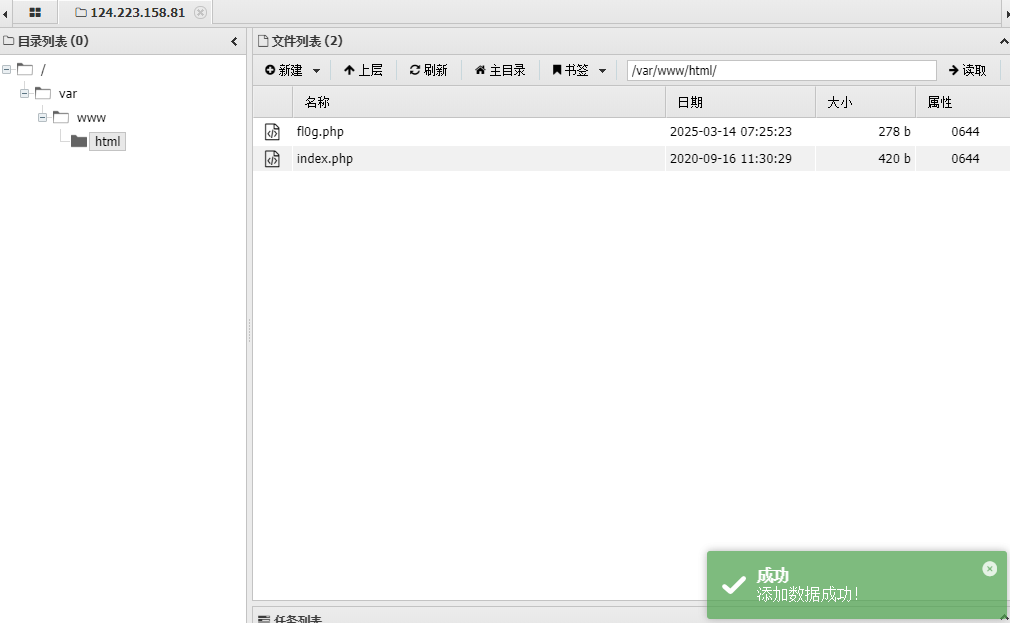
Task: Select the root / folder
Action: click(43, 70)
